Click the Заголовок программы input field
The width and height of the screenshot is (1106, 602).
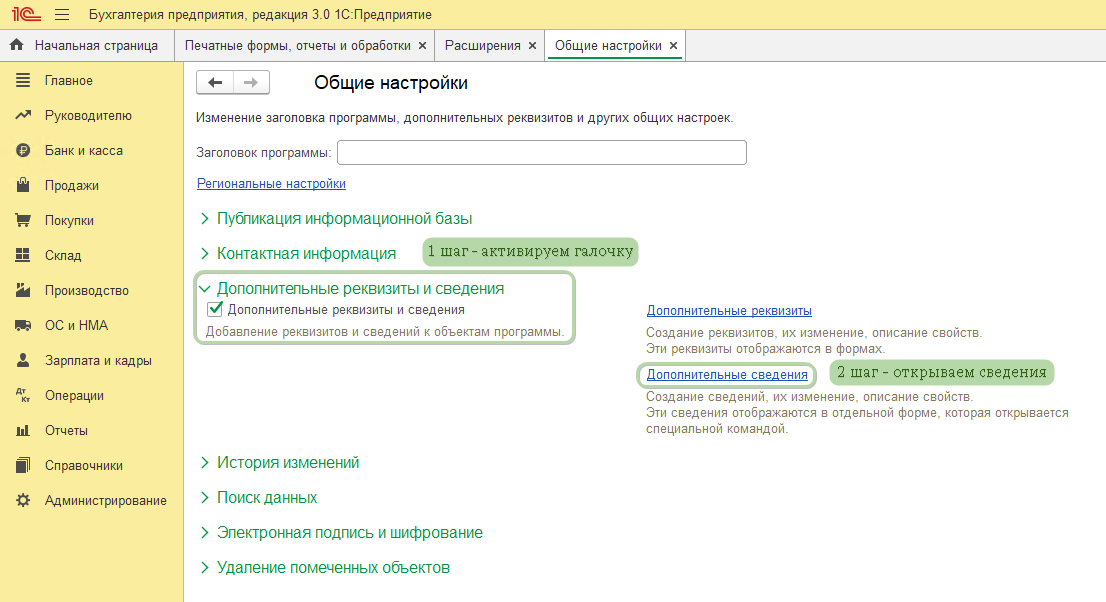(542, 152)
